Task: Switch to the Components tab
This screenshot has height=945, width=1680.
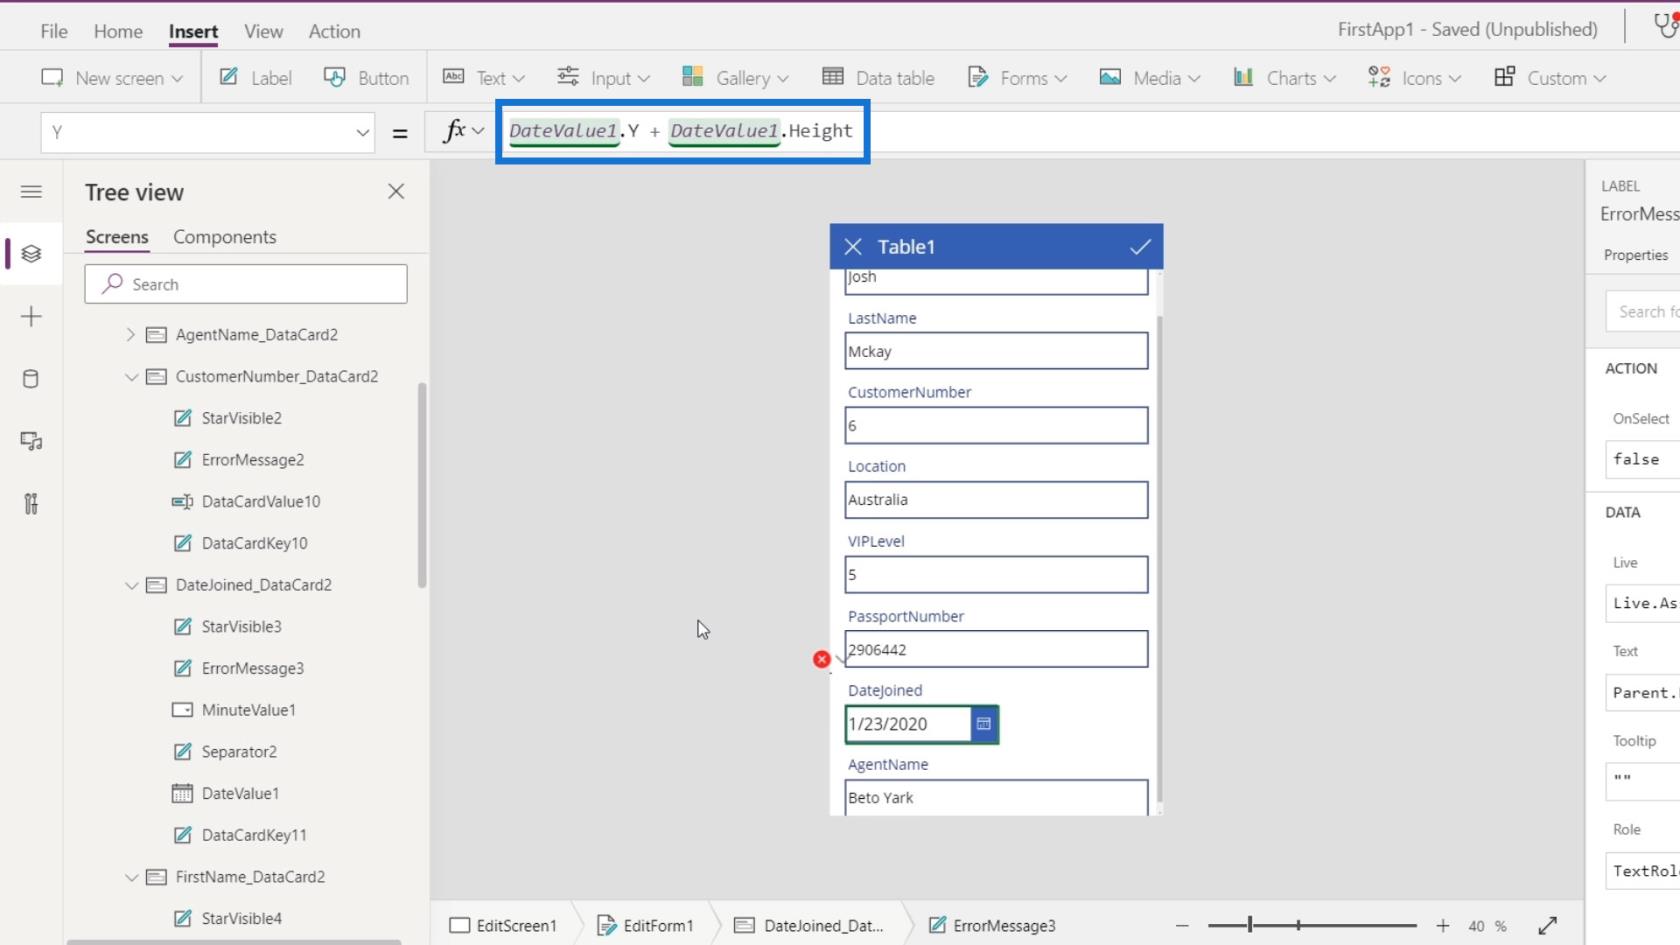Action: pos(224,237)
